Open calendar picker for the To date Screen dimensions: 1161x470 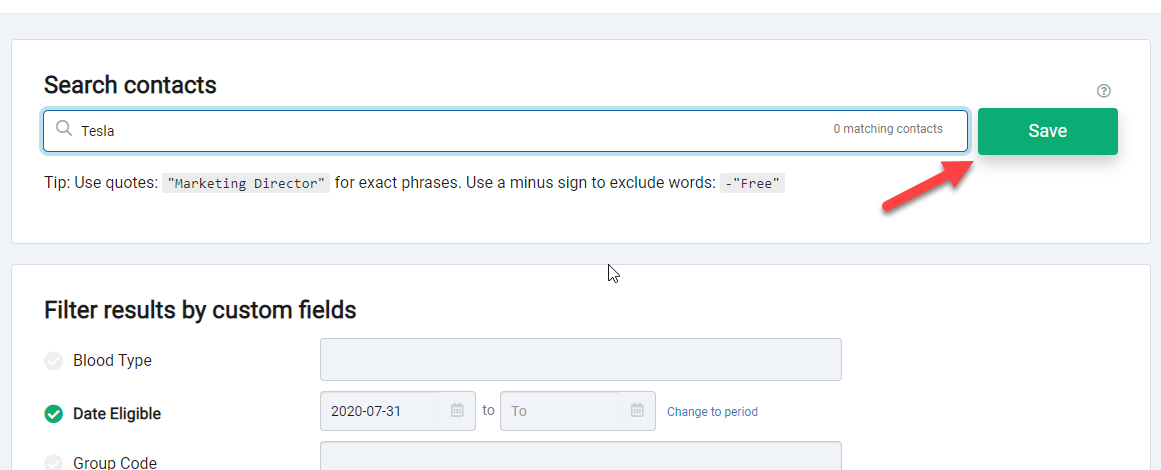tap(637, 411)
